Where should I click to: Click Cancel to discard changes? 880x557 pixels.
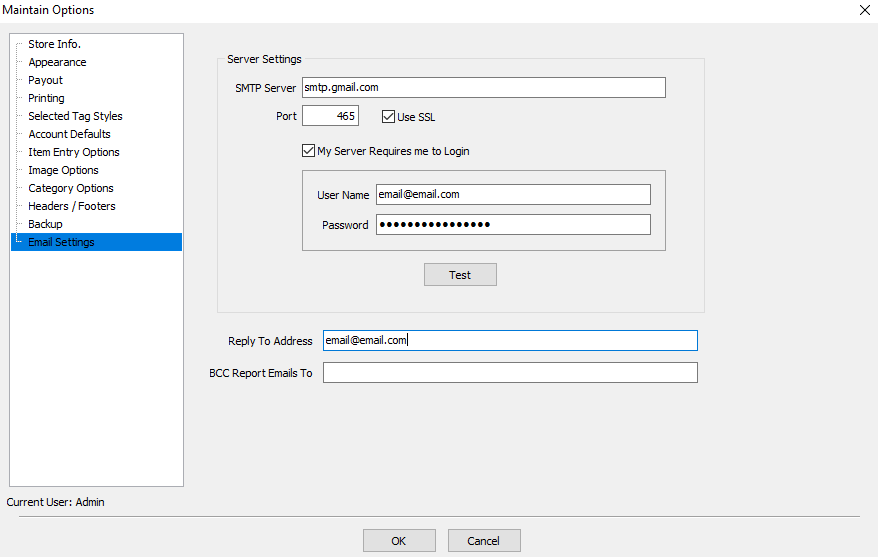[x=484, y=541]
